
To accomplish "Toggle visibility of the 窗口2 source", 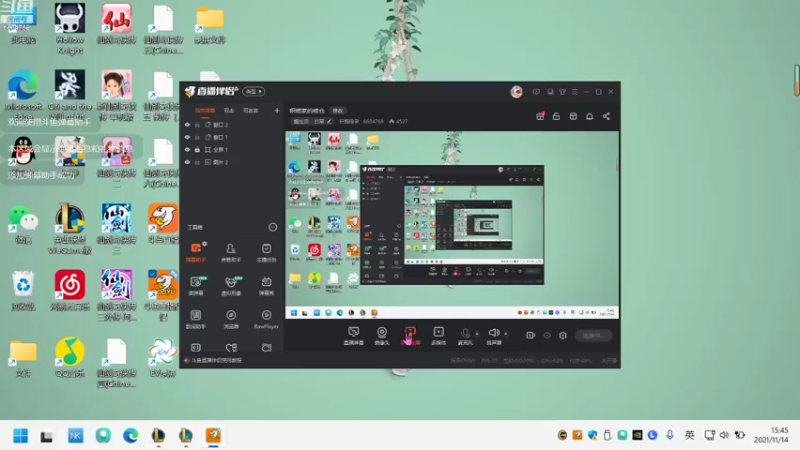I will pos(187,124).
